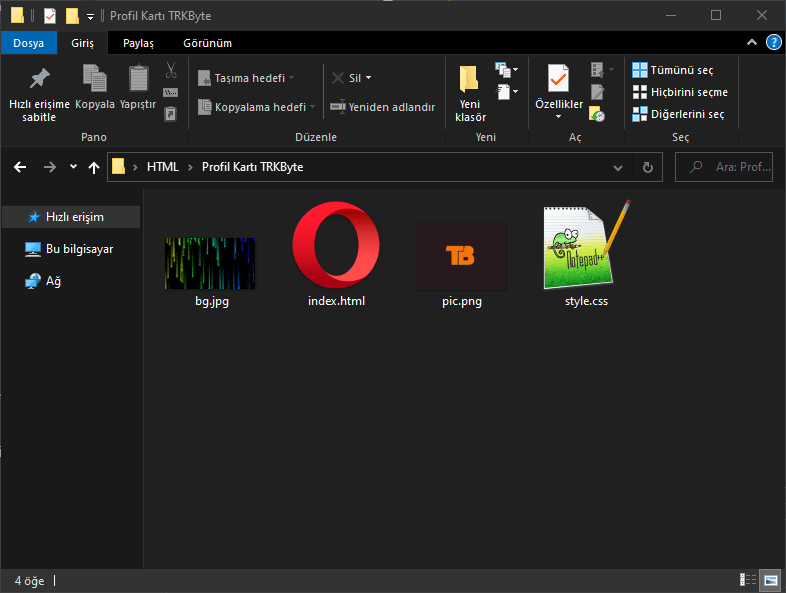Expand the Sil dropdown arrow
This screenshot has width=786, height=593.
(x=368, y=78)
